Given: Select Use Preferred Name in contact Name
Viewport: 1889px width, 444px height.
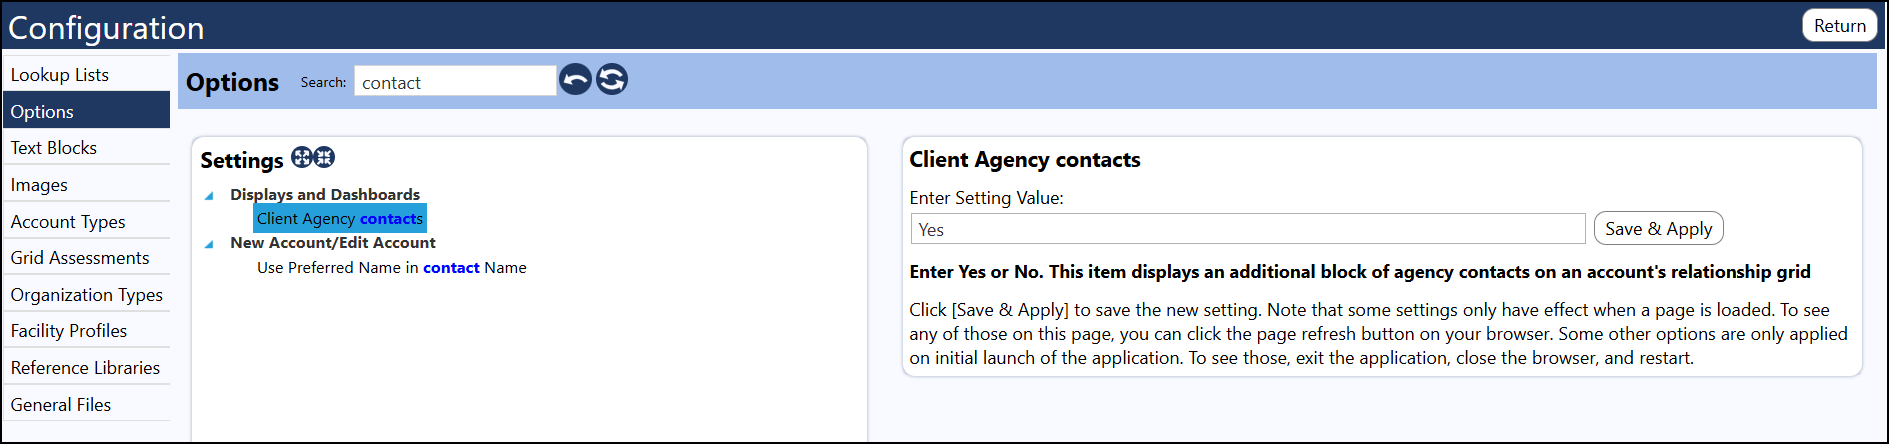Looking at the screenshot, I should click(392, 267).
